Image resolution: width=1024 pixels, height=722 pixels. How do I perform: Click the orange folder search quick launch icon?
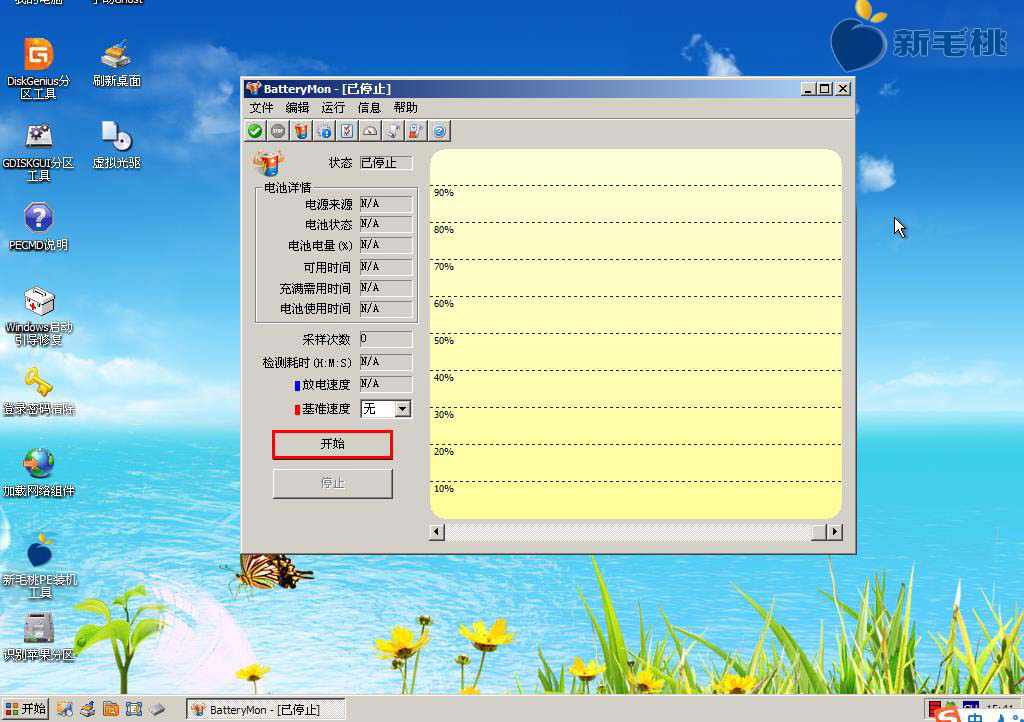click(x=111, y=709)
